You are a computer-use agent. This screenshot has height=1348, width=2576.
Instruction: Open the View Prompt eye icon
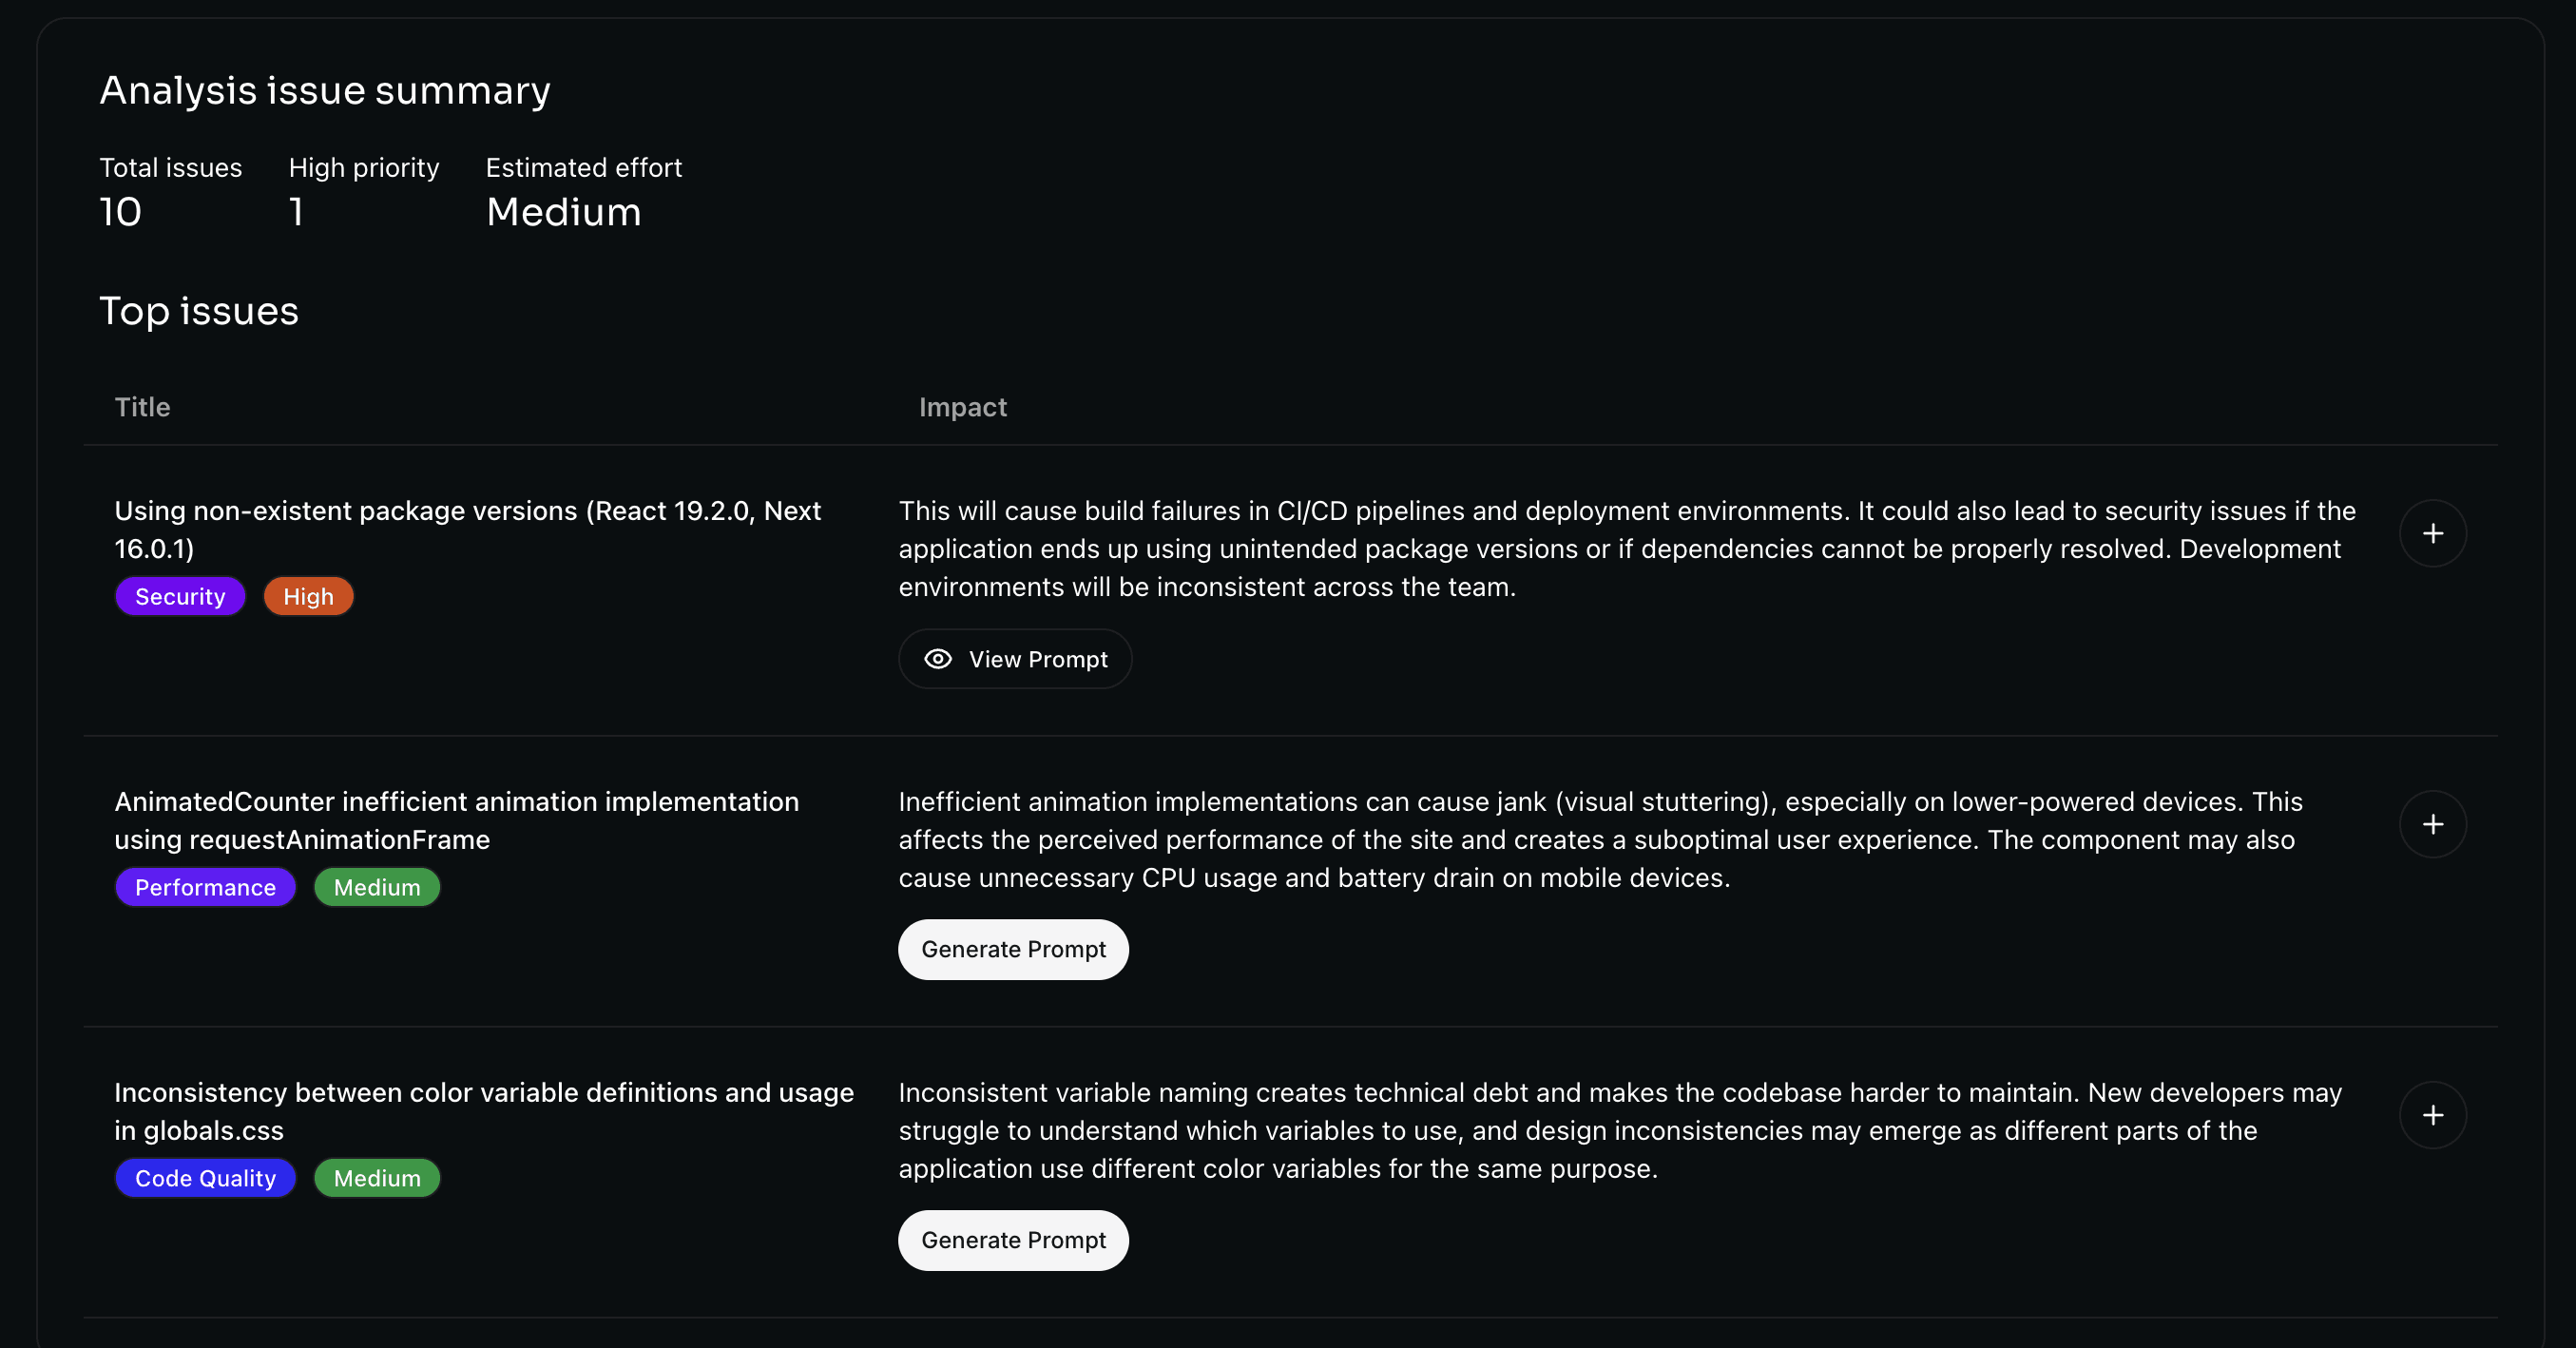[x=938, y=659]
